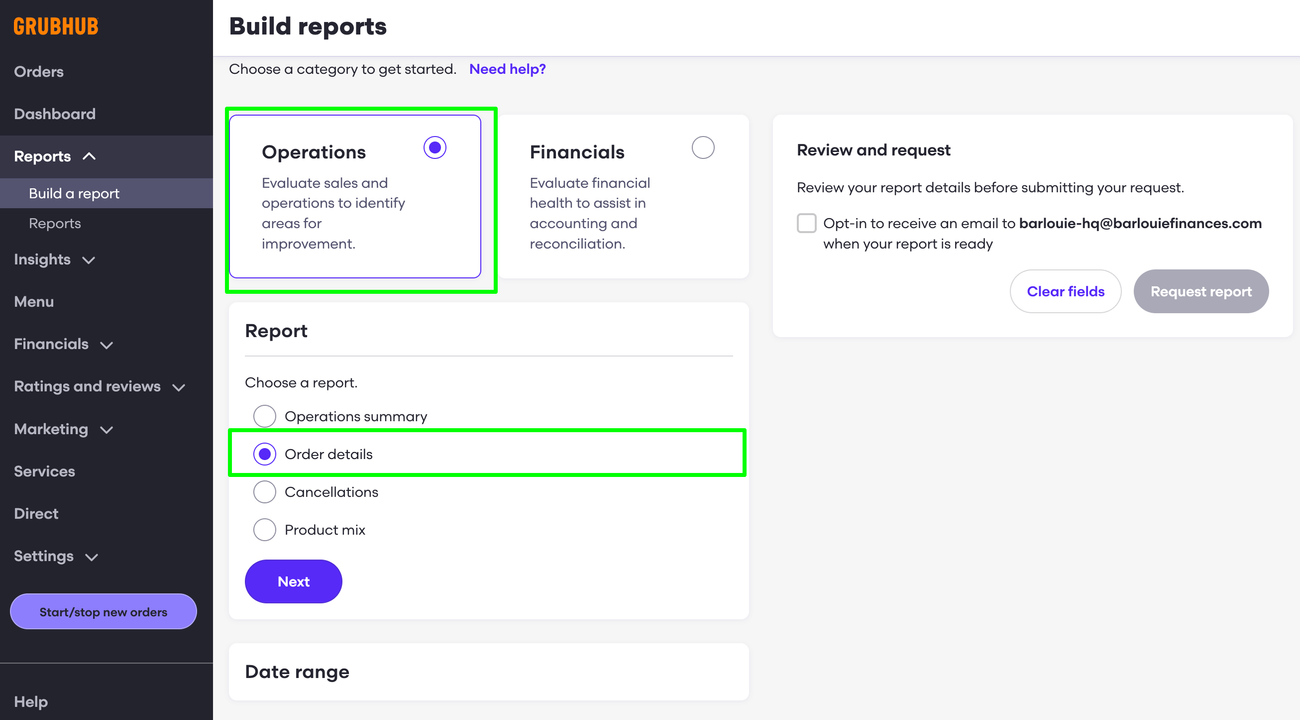The width and height of the screenshot is (1300, 720).
Task: Click the Build reports page title
Action: [308, 27]
